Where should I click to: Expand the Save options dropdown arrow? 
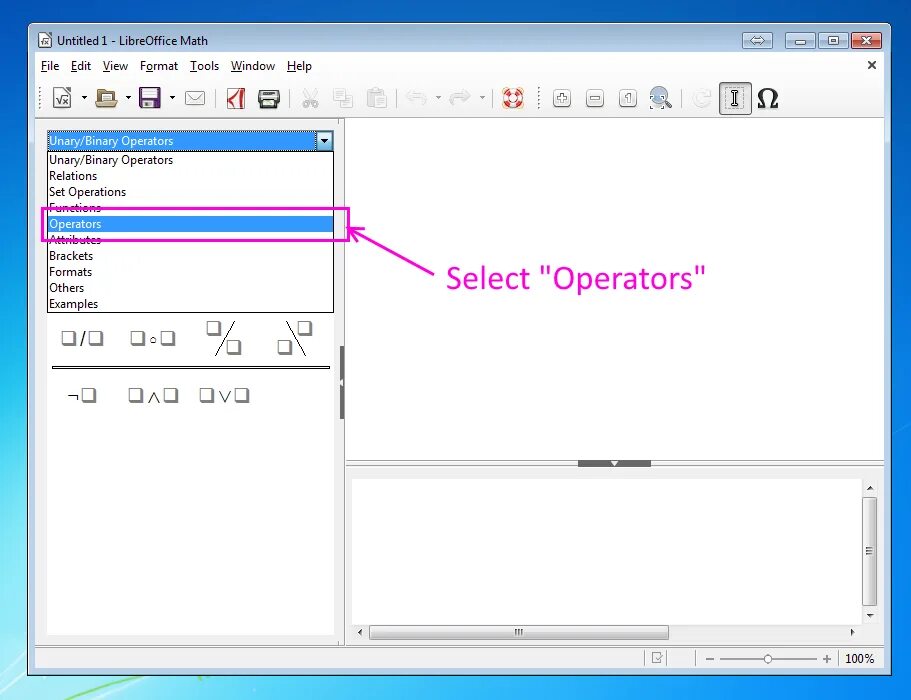(173, 98)
